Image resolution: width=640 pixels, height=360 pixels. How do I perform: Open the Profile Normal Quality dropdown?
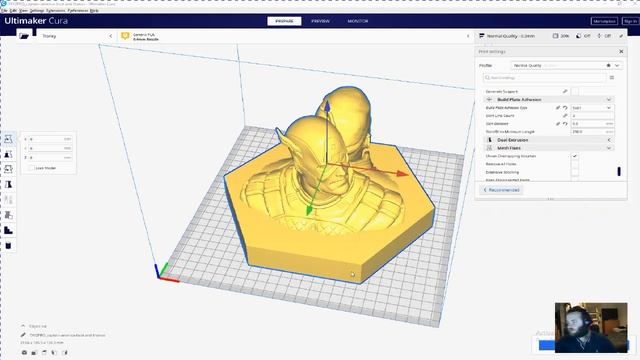tap(567, 65)
